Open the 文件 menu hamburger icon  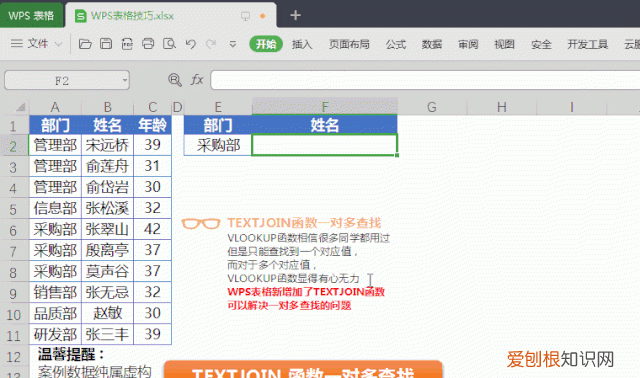(x=16, y=43)
